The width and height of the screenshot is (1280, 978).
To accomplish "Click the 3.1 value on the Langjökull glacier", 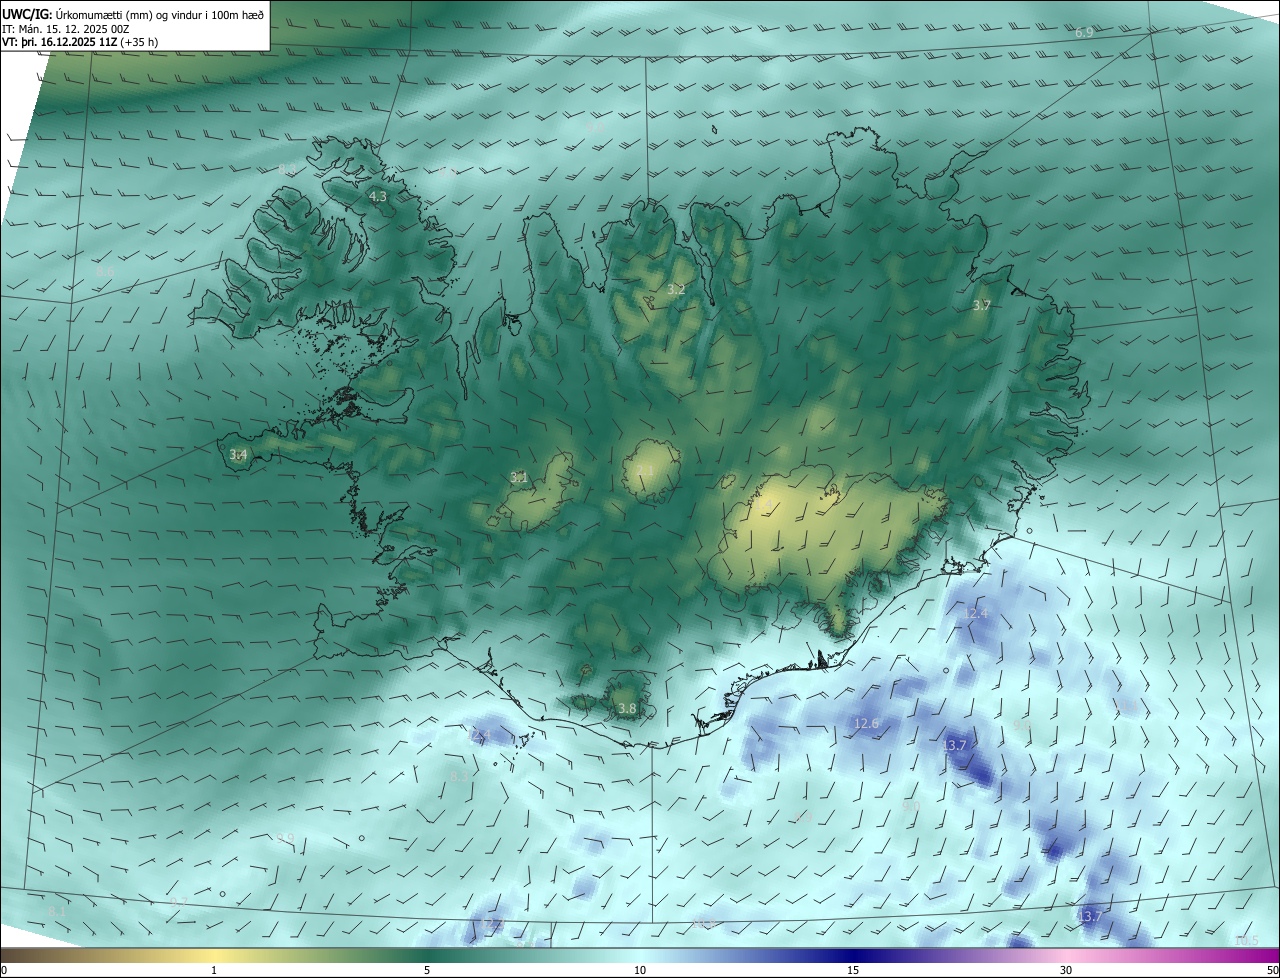I will pos(518,478).
